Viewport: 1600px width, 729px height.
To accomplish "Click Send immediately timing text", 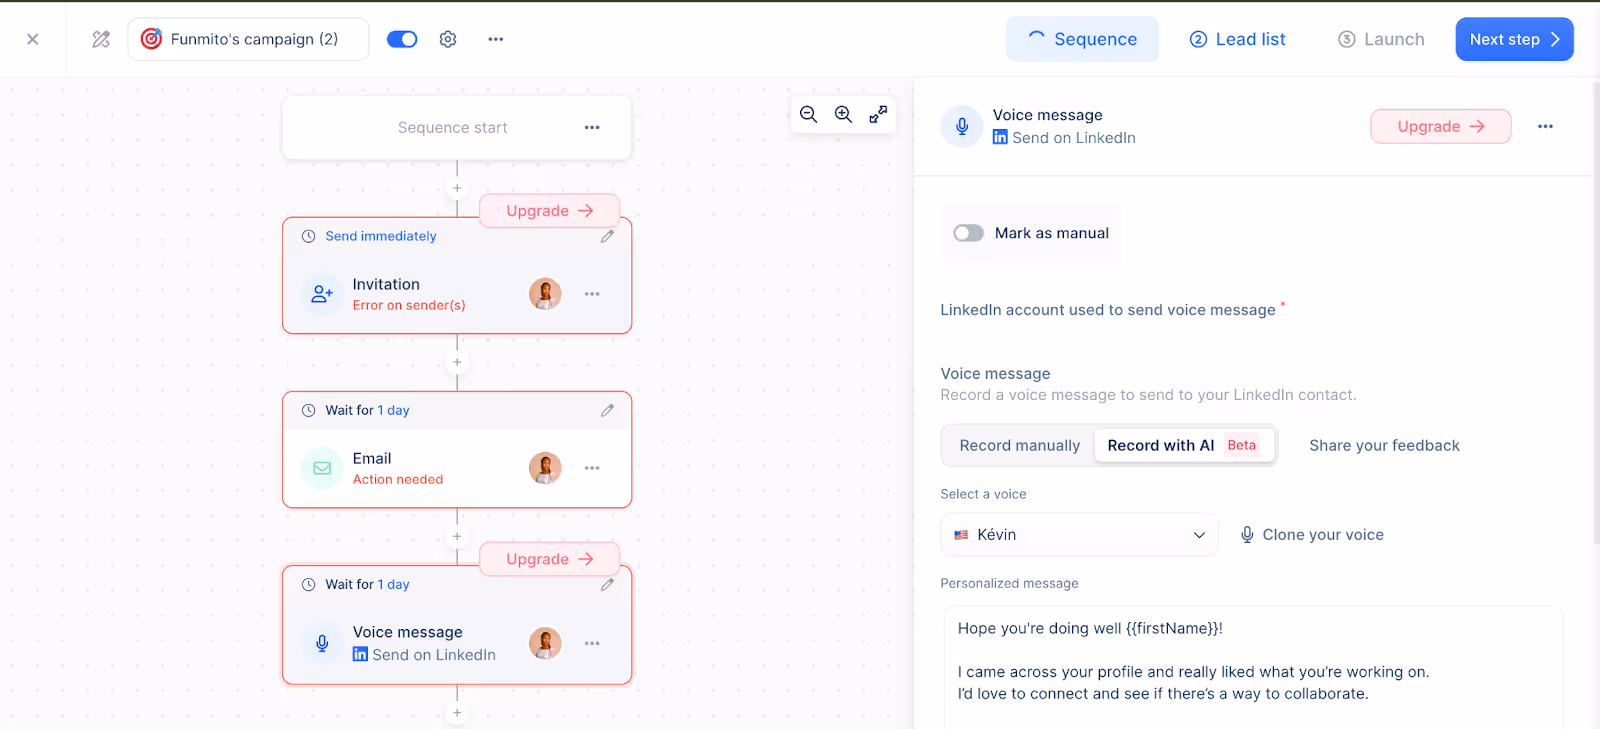I will pyautogui.click(x=381, y=236).
